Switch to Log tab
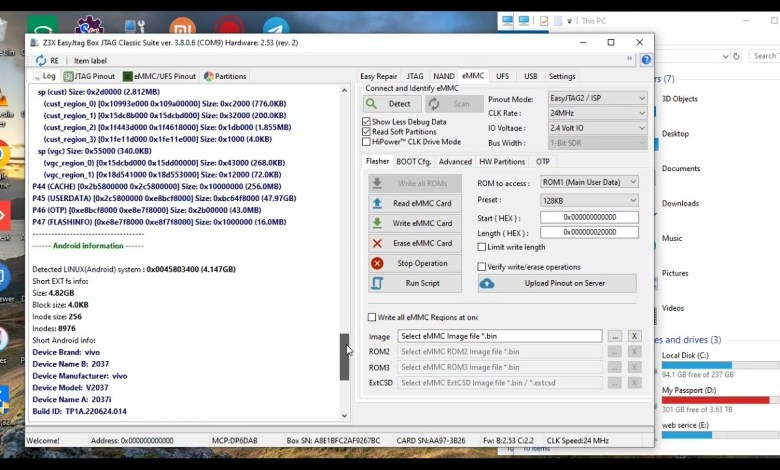This screenshot has width=780, height=470. pyautogui.click(x=44, y=76)
